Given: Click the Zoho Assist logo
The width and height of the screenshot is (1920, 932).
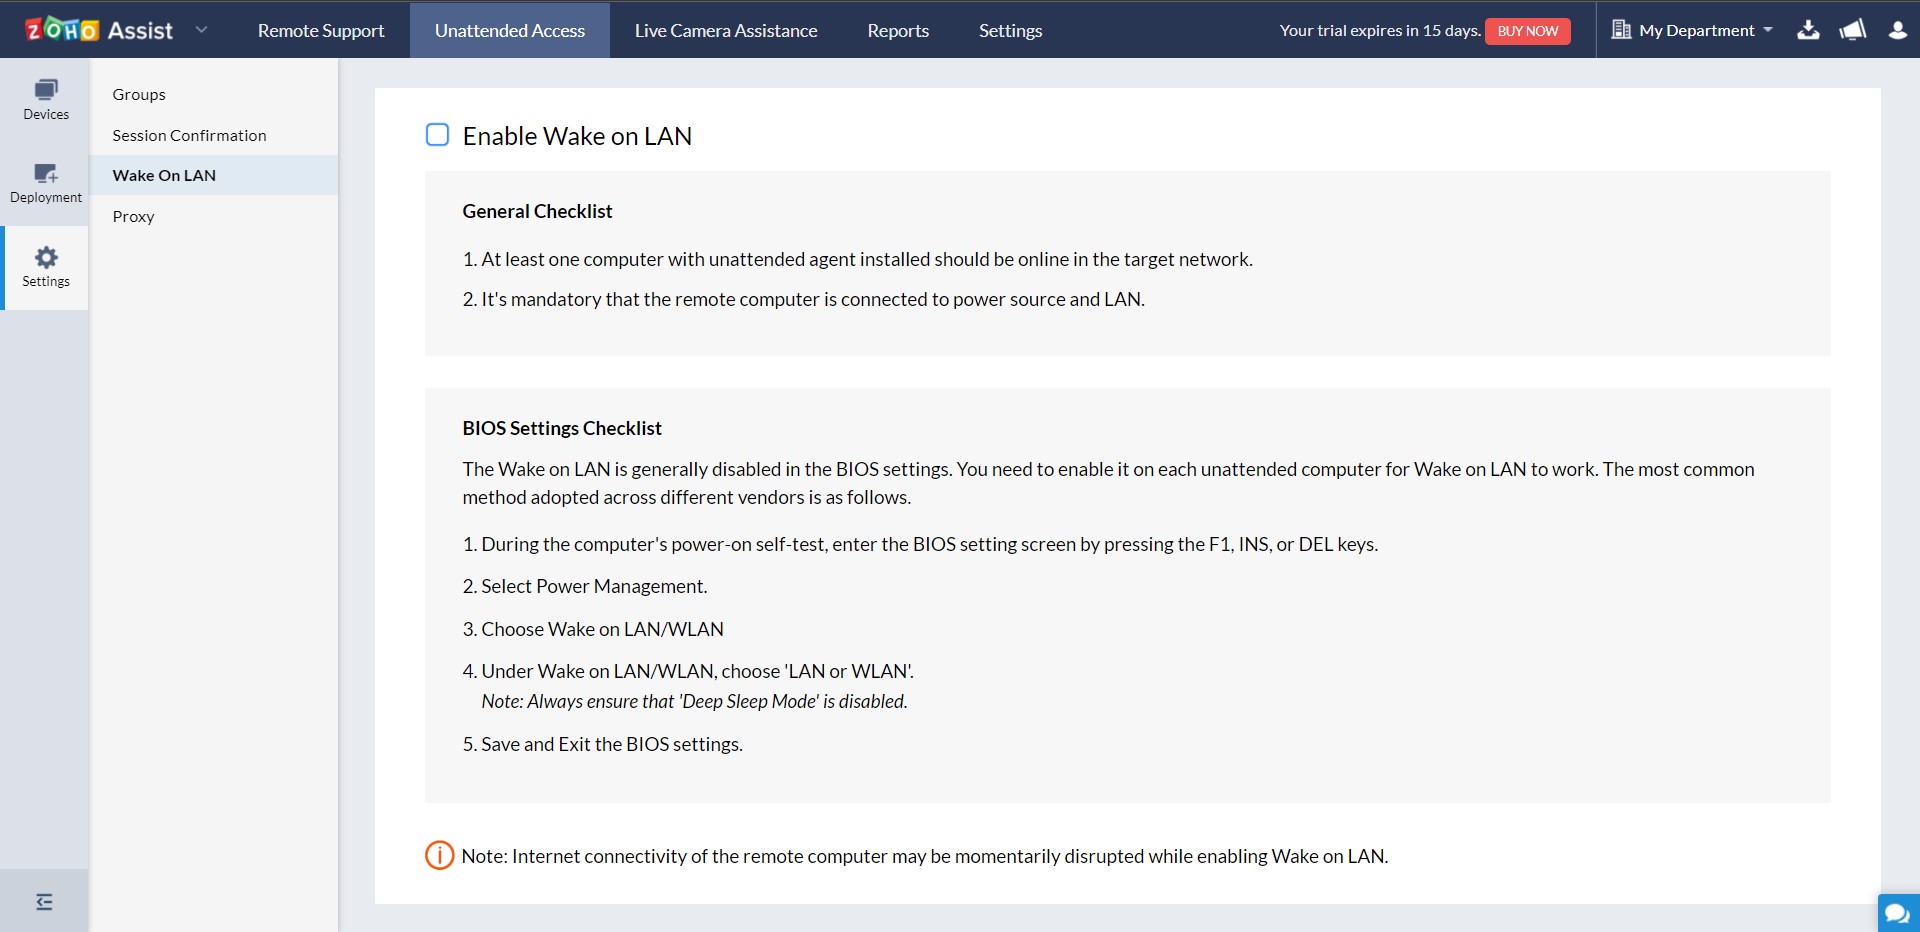Looking at the screenshot, I should click(99, 30).
